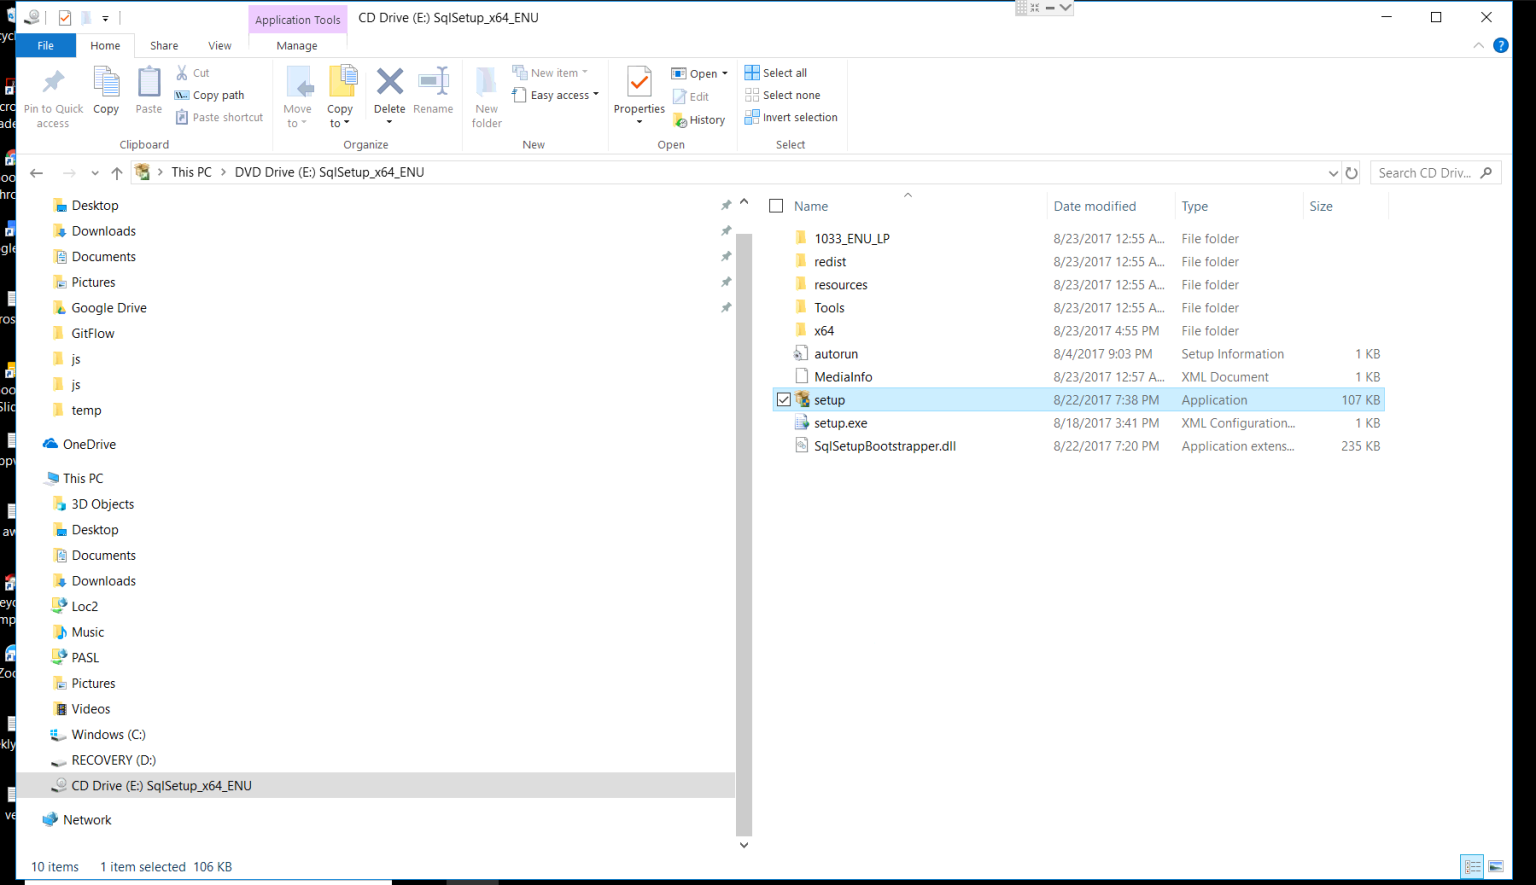Click the Select all button
The height and width of the screenshot is (885, 1536).
tap(776, 73)
